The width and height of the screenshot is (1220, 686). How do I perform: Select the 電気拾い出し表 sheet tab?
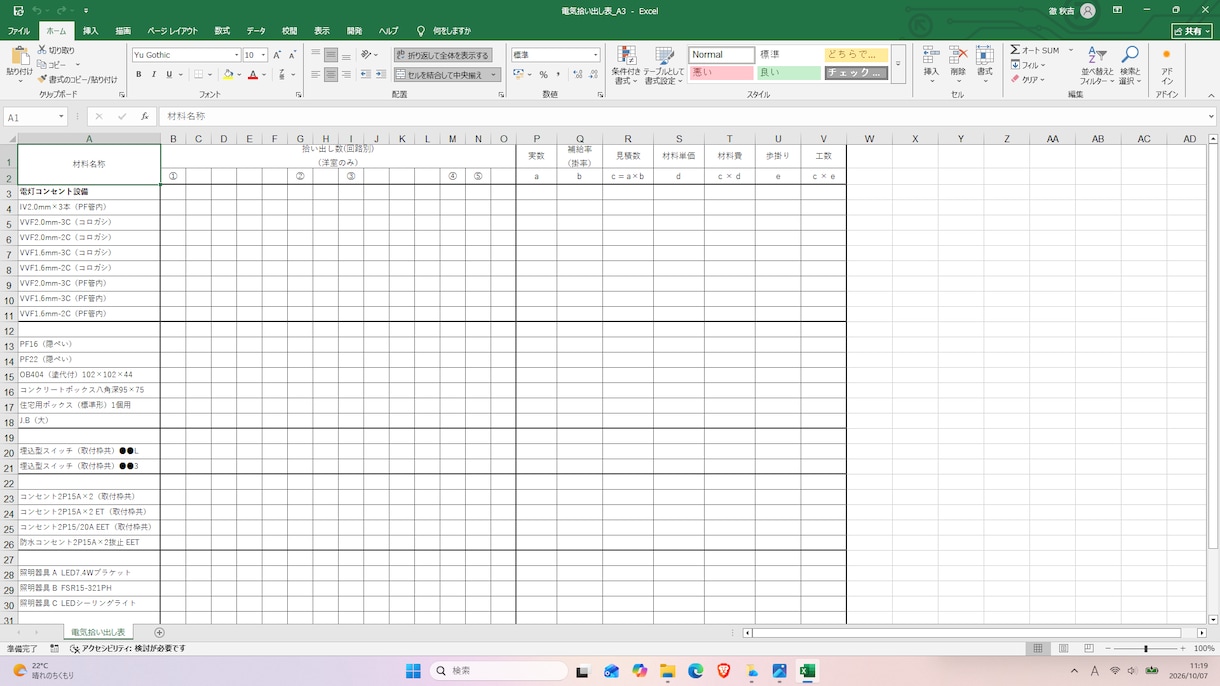[98, 632]
